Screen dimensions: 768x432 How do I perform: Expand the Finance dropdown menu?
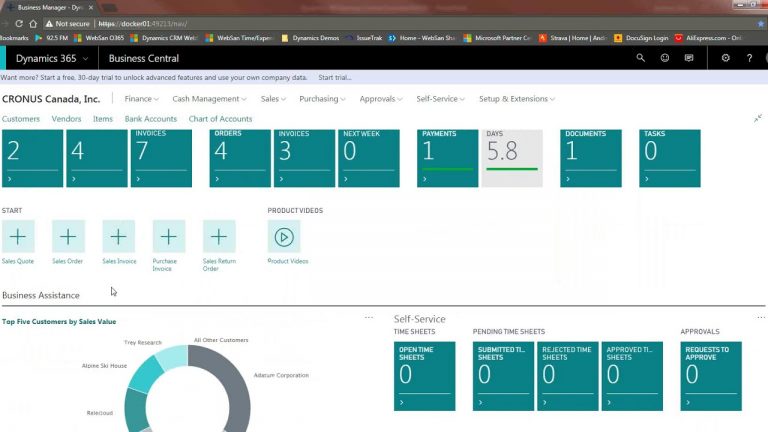tap(141, 99)
